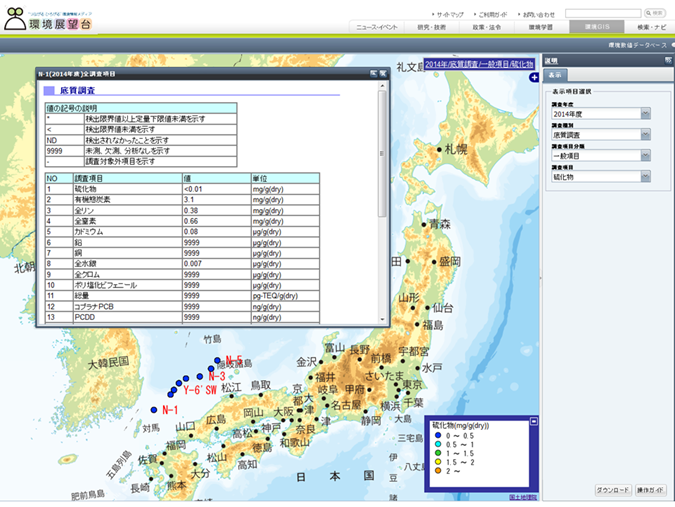Open the 調査項目 硫化物 dropdown
The image size is (675, 507).
645,177
